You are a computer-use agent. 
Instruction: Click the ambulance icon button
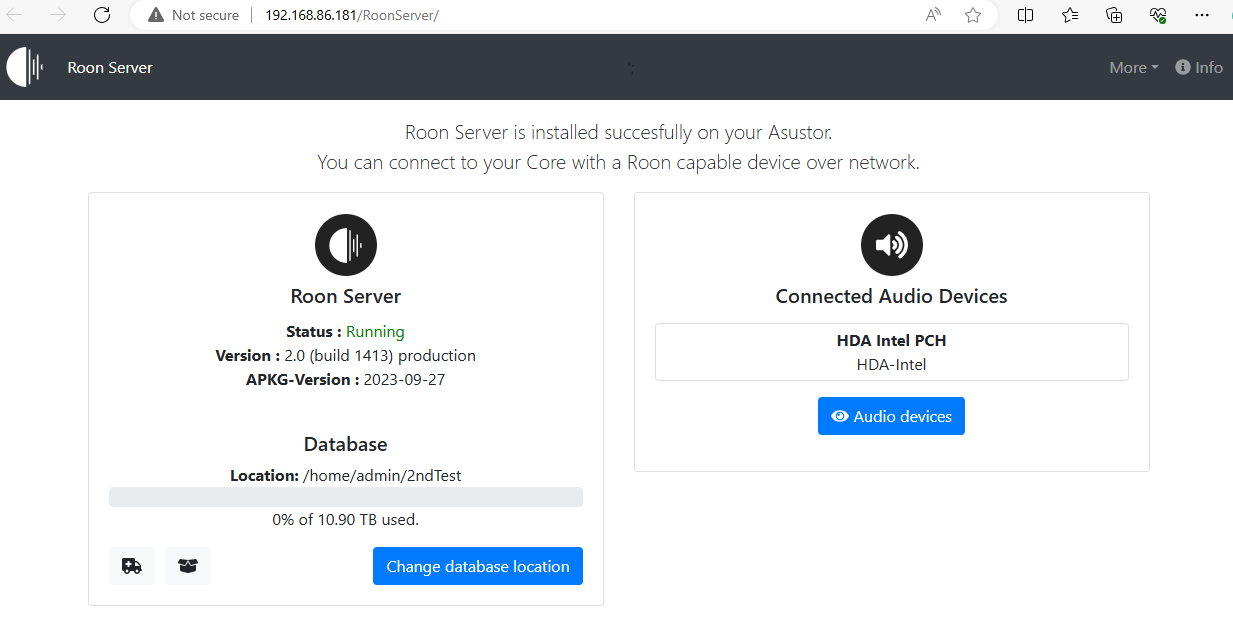[x=132, y=566]
